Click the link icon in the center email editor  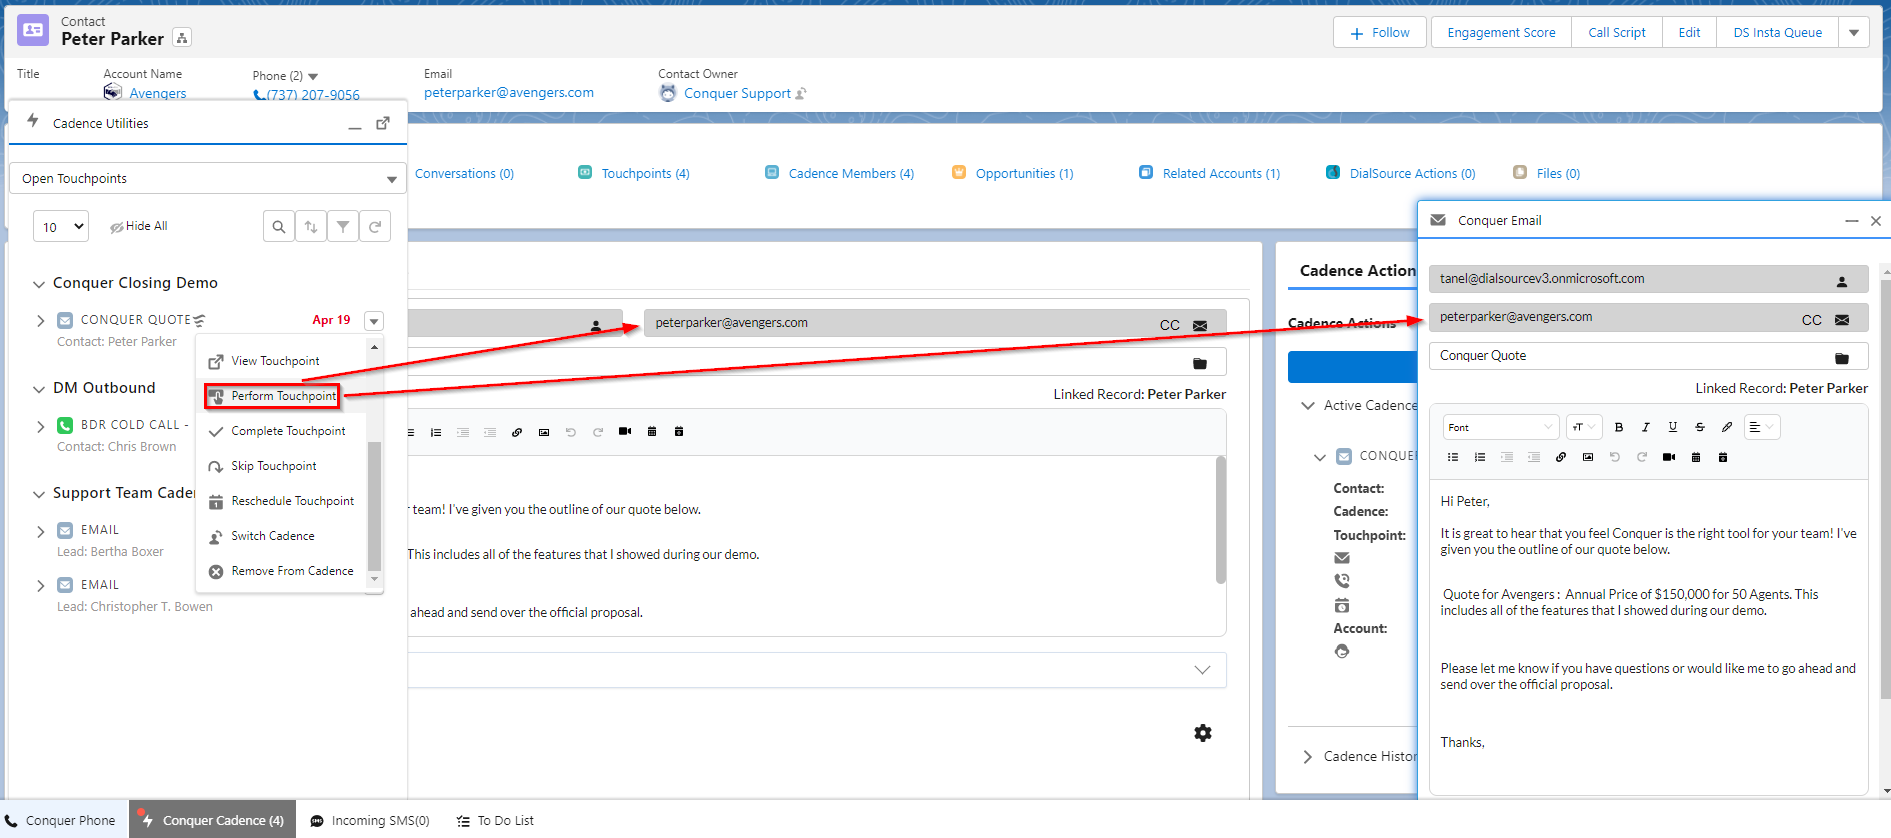(517, 432)
